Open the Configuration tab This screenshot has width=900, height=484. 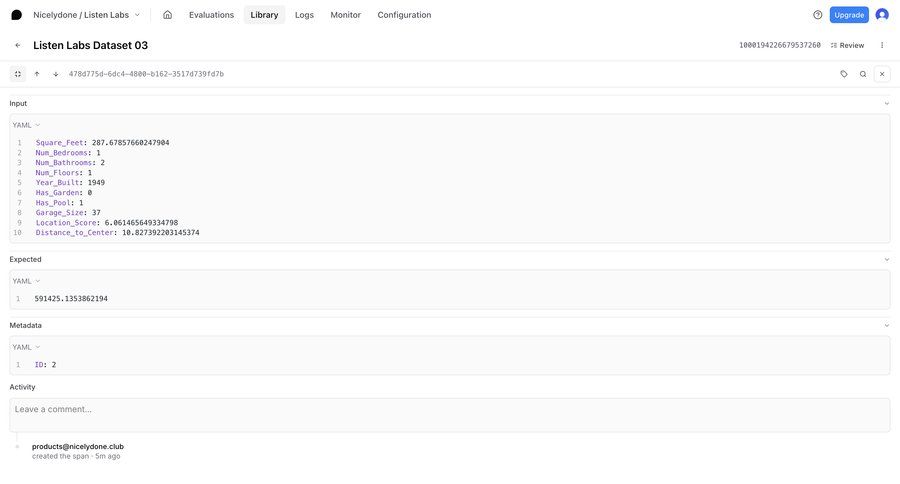click(x=404, y=15)
